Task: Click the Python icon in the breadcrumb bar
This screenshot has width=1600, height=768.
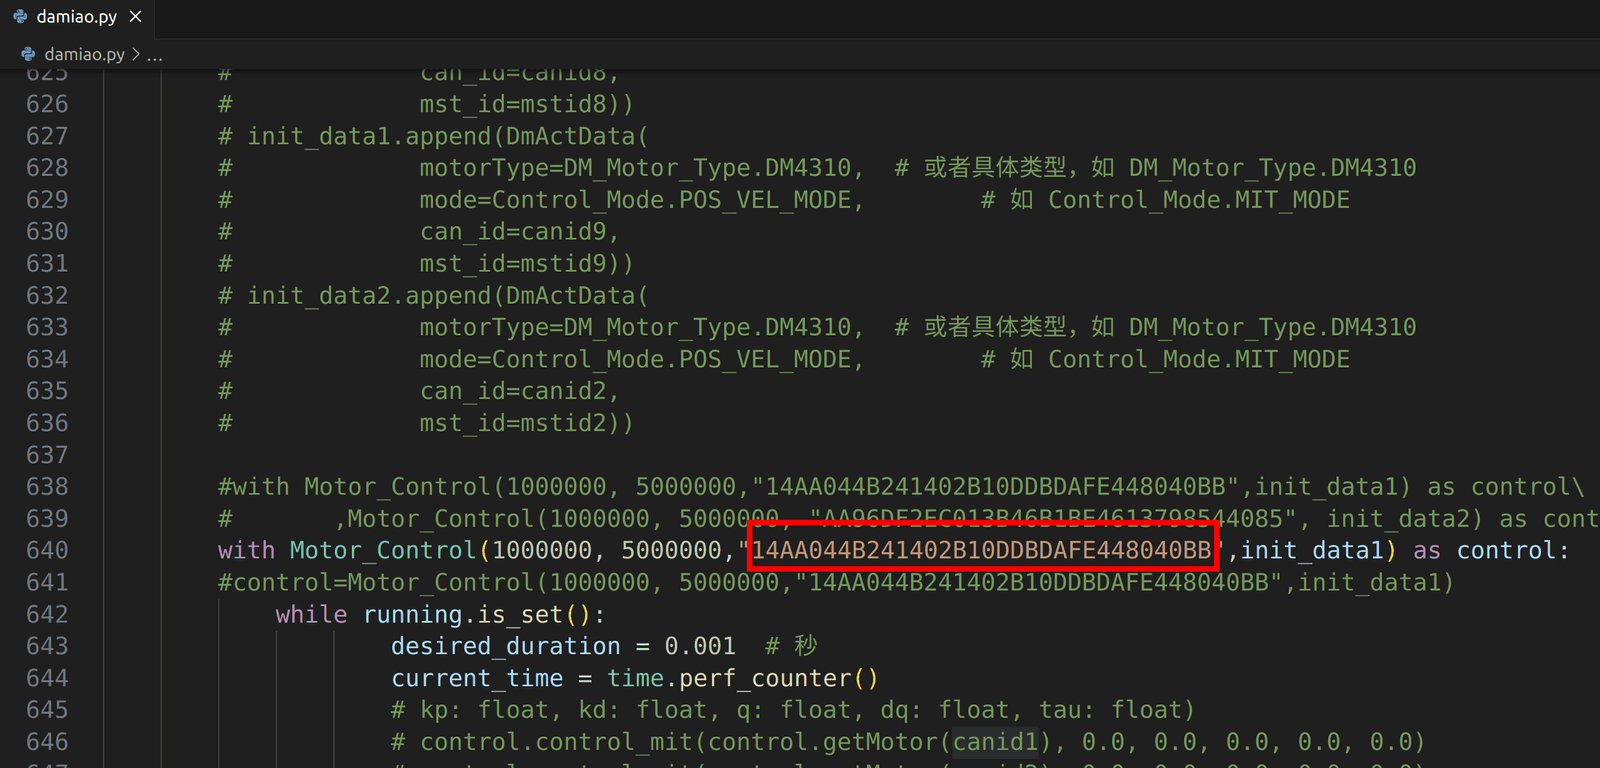Action: [x=28, y=54]
